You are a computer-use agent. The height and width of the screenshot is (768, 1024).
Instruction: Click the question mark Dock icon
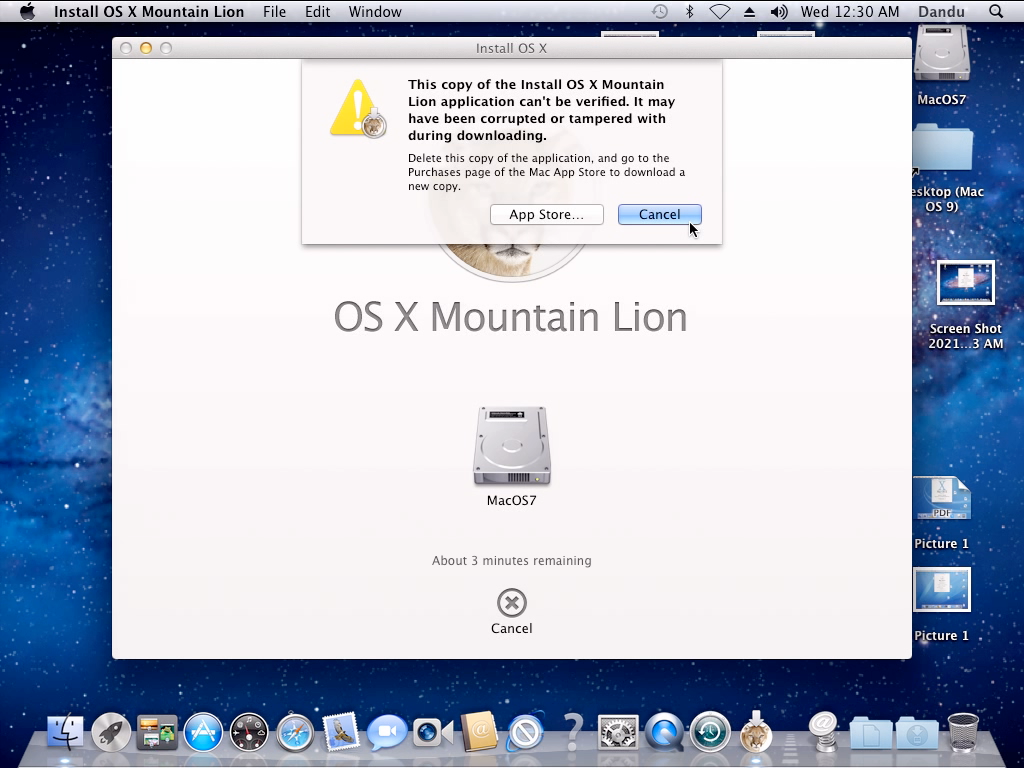(x=572, y=732)
